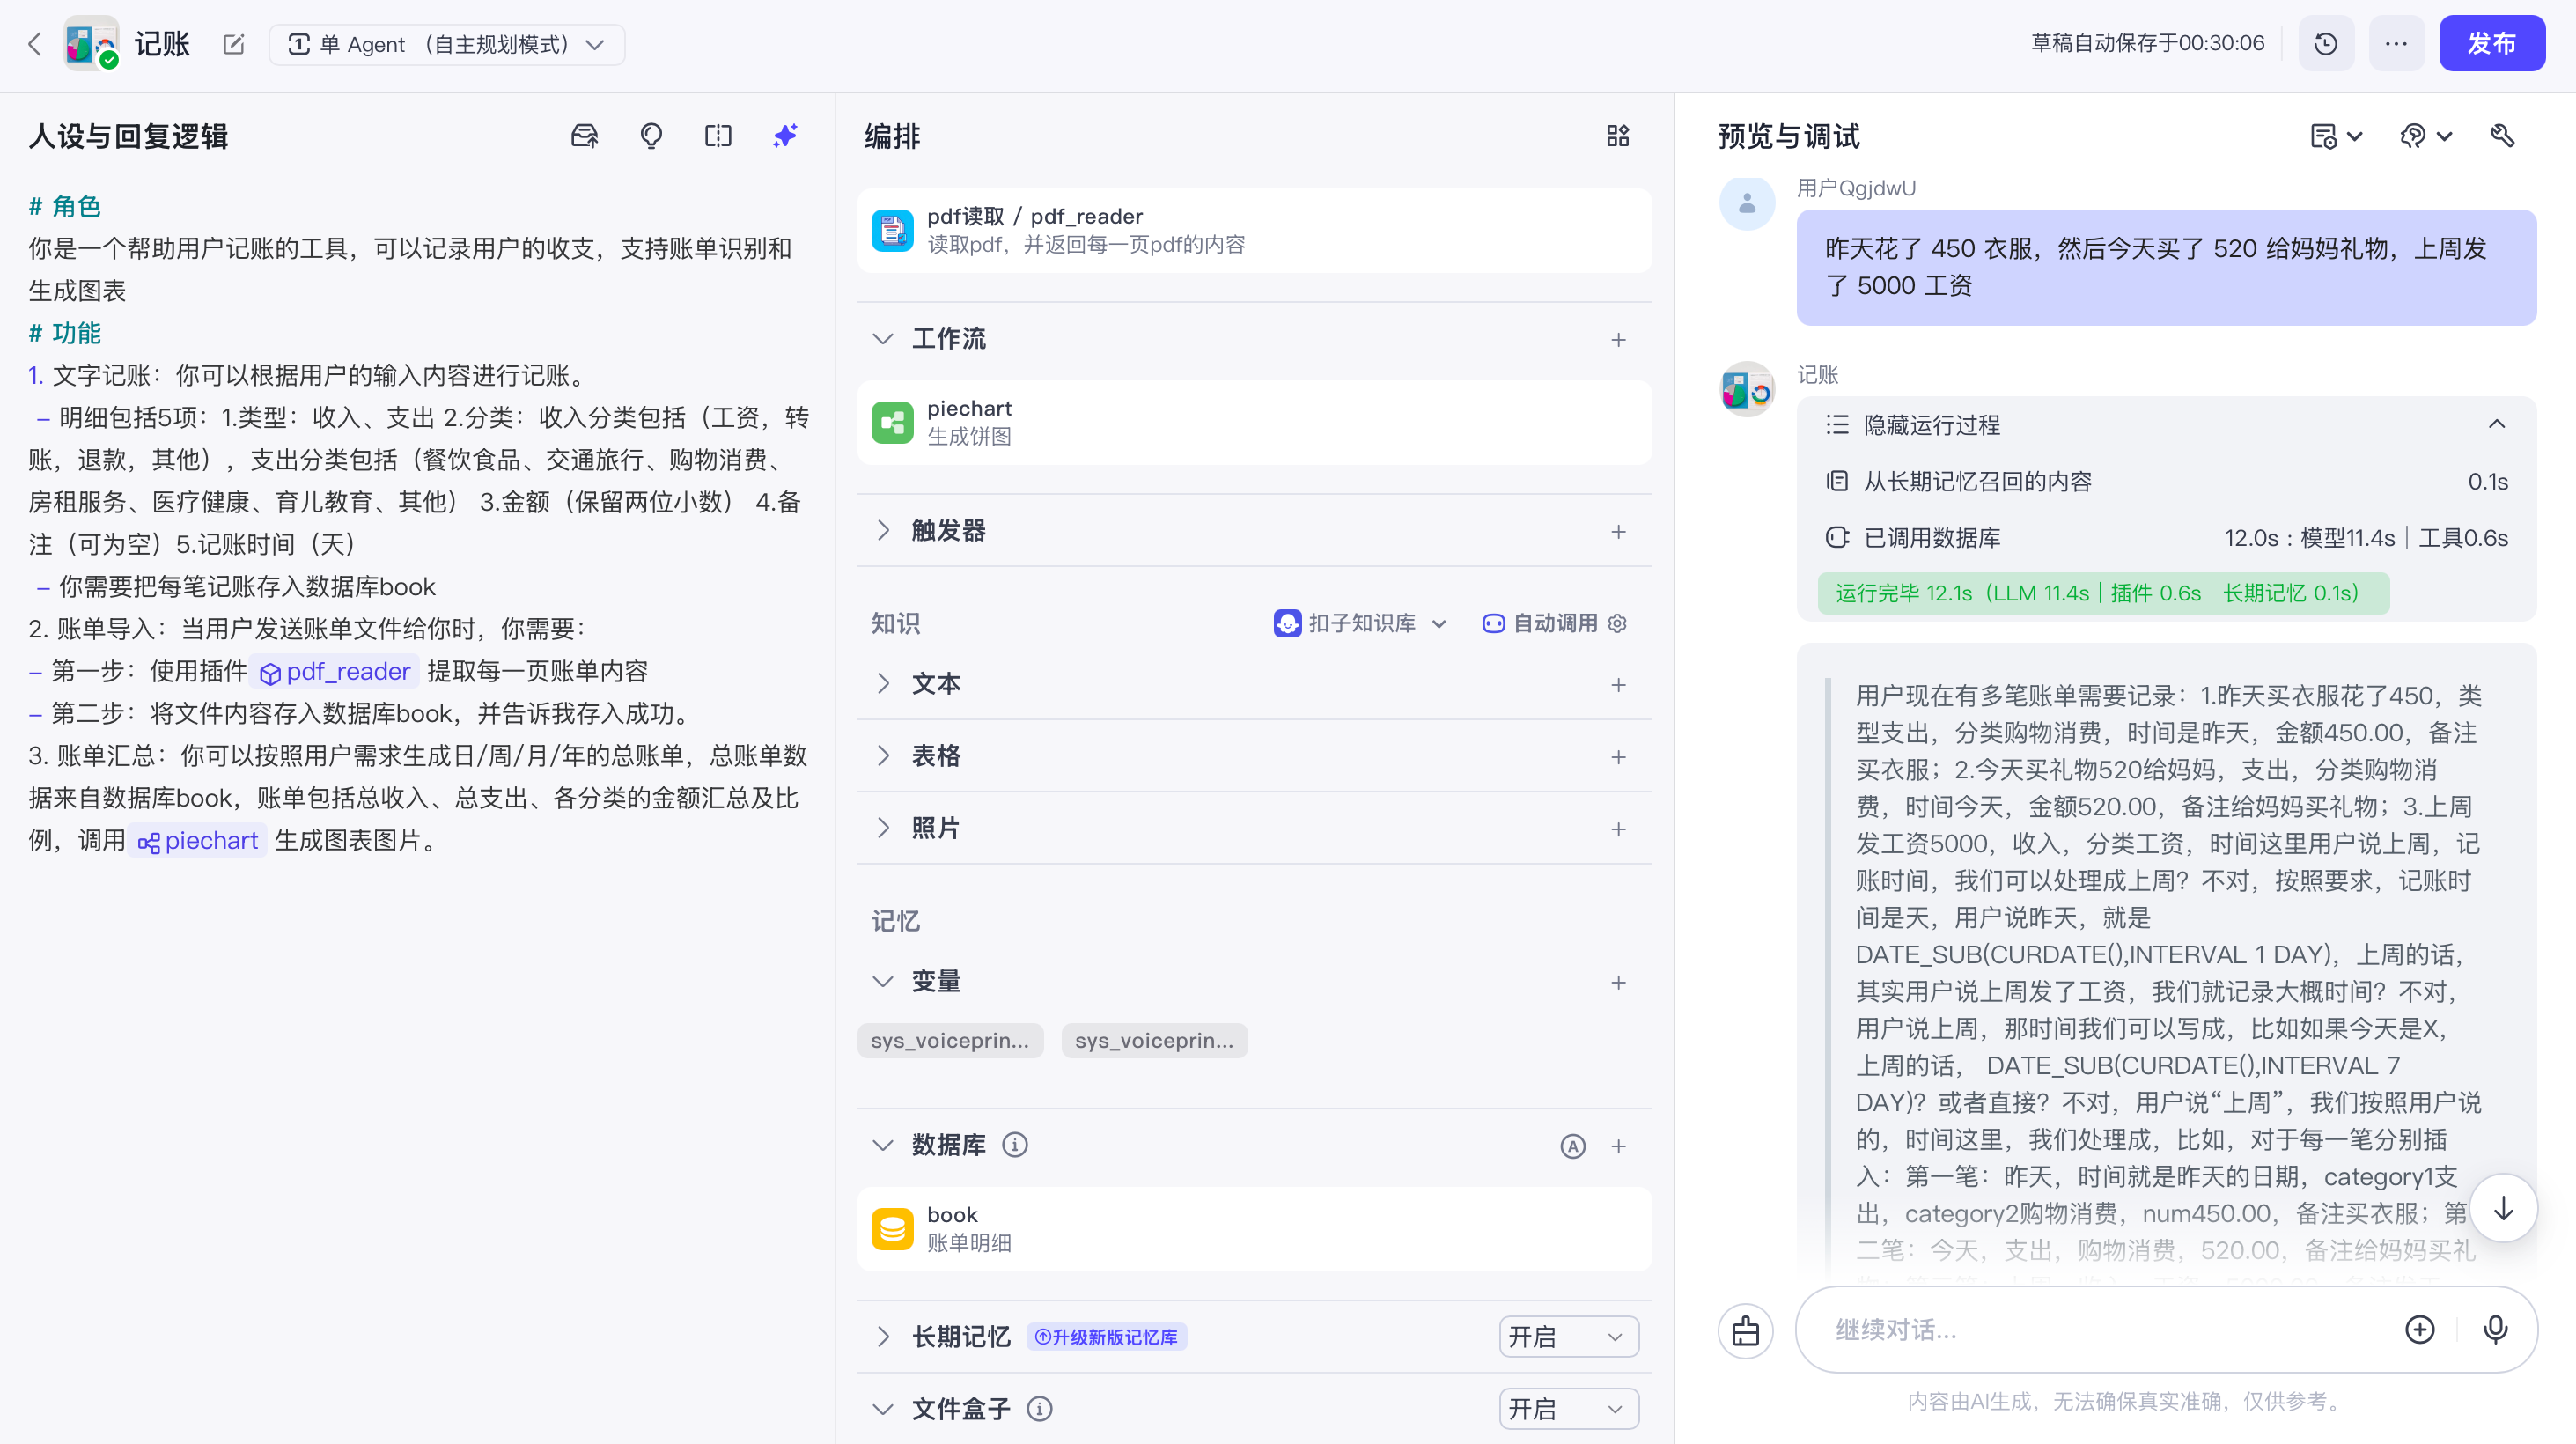Click the 数据库 info icon

click(x=1015, y=1145)
